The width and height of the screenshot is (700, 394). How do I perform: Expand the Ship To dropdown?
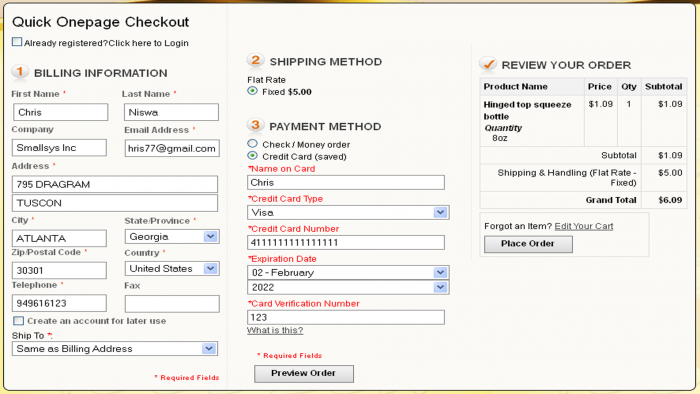pyautogui.click(x=115, y=348)
